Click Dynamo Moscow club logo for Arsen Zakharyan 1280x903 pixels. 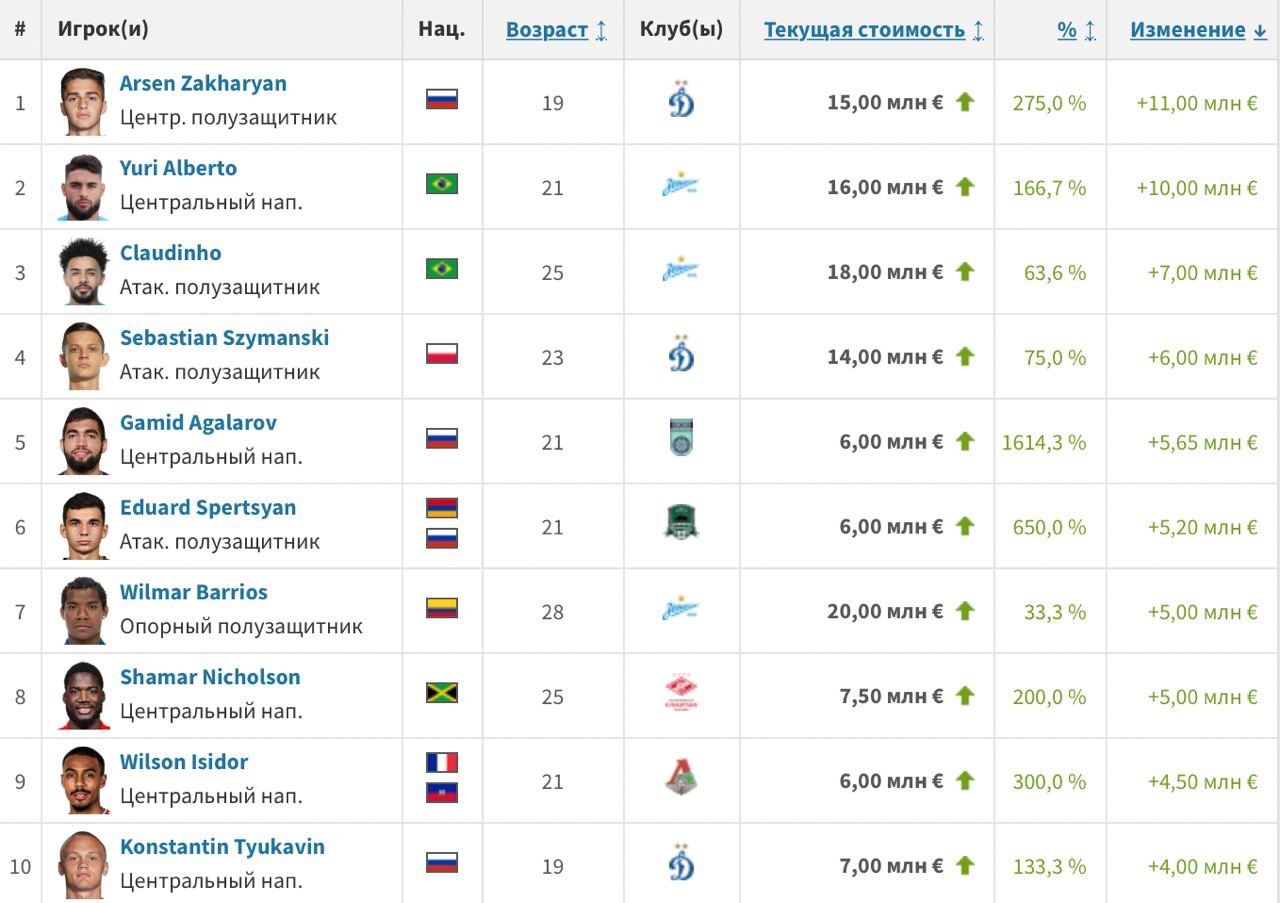pyautogui.click(x=681, y=101)
